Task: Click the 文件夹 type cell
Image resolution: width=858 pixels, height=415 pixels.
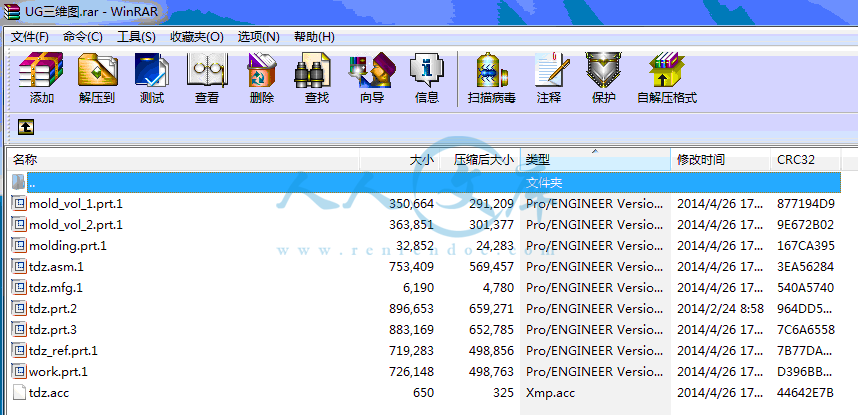Action: click(544, 182)
